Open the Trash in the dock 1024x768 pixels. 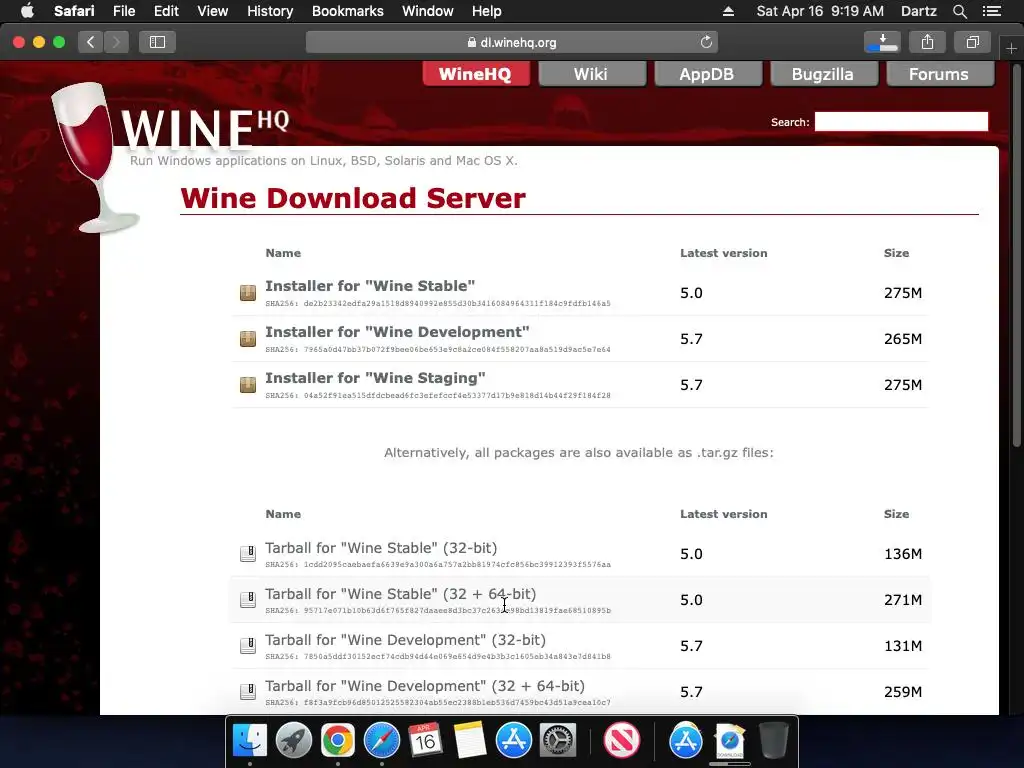[774, 741]
